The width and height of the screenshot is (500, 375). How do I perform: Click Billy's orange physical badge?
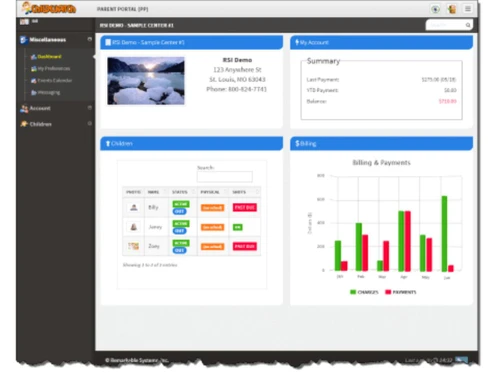click(x=212, y=208)
